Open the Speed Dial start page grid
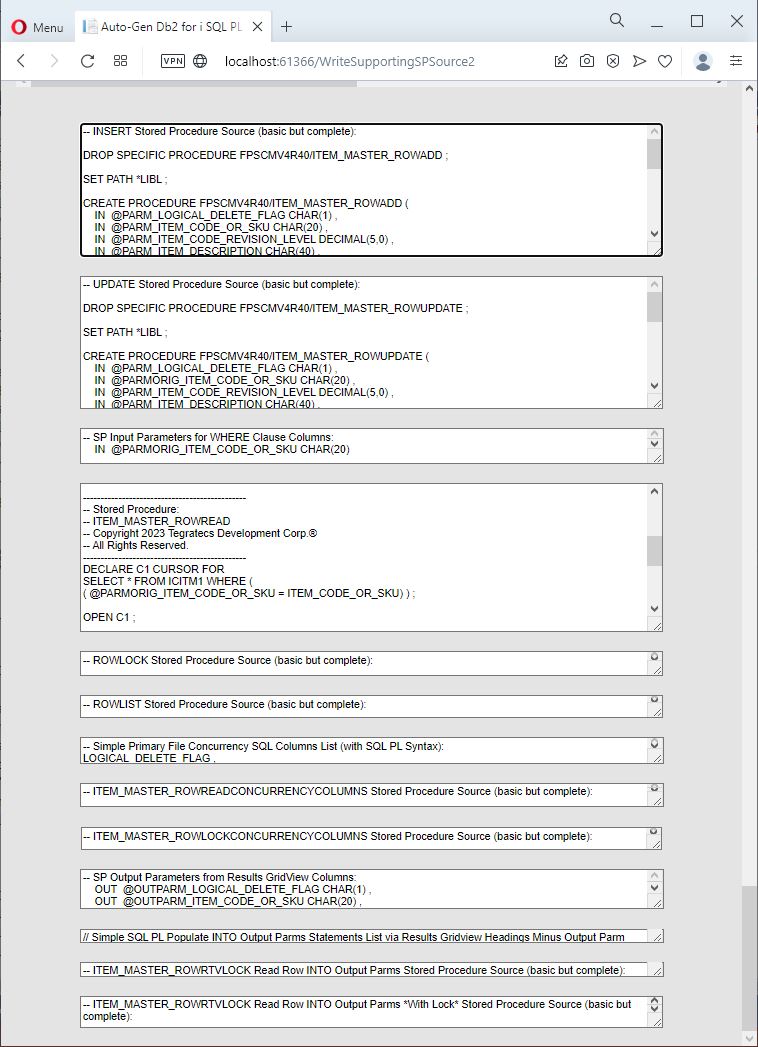 coord(120,61)
